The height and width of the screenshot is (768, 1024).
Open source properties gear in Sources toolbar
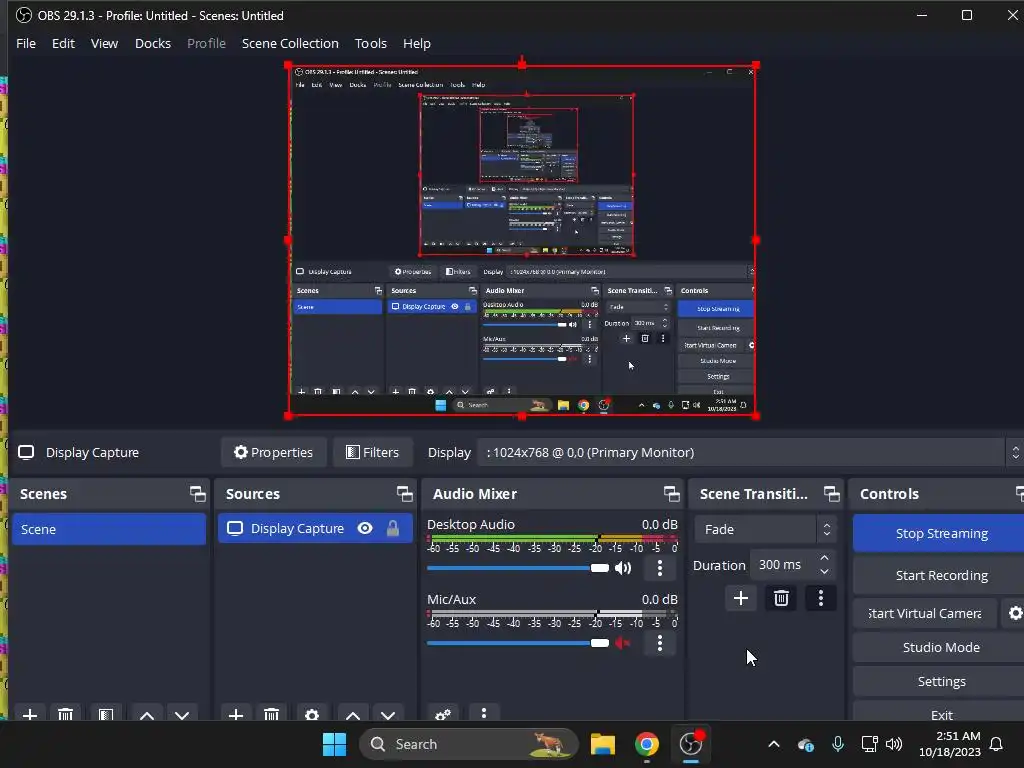pyautogui.click(x=312, y=714)
